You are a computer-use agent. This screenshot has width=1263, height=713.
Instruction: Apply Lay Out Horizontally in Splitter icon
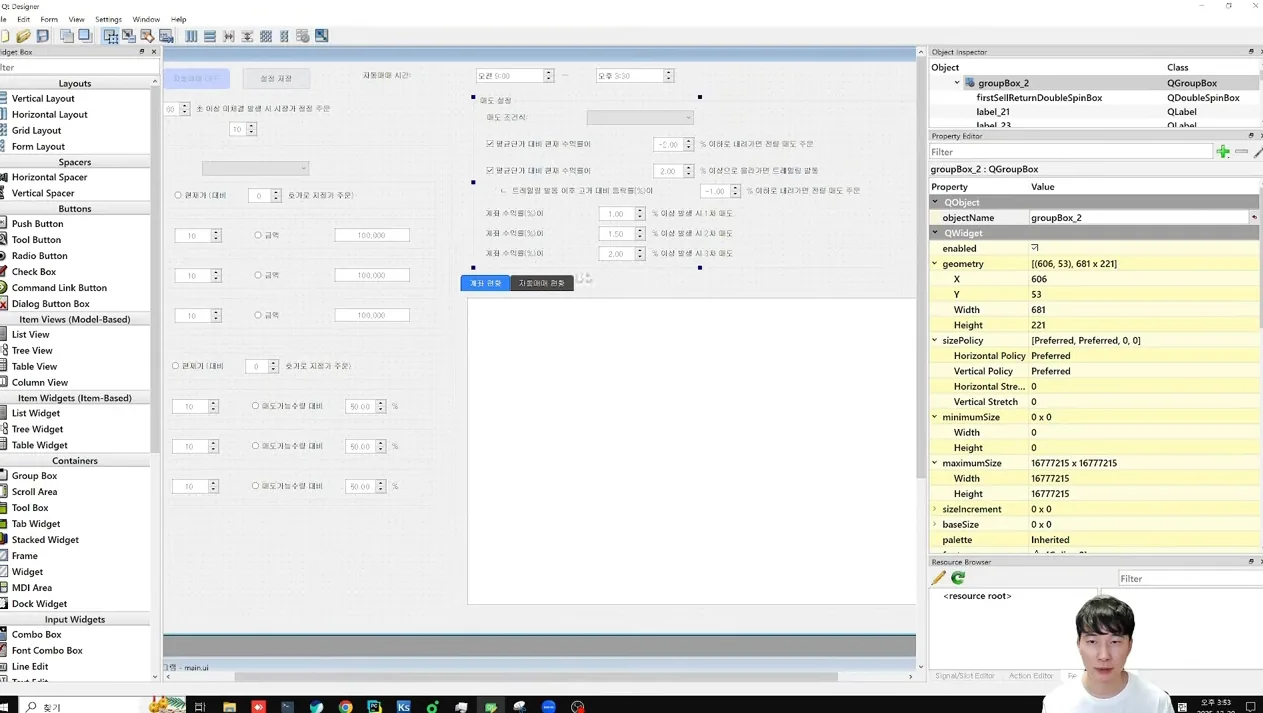point(229,36)
